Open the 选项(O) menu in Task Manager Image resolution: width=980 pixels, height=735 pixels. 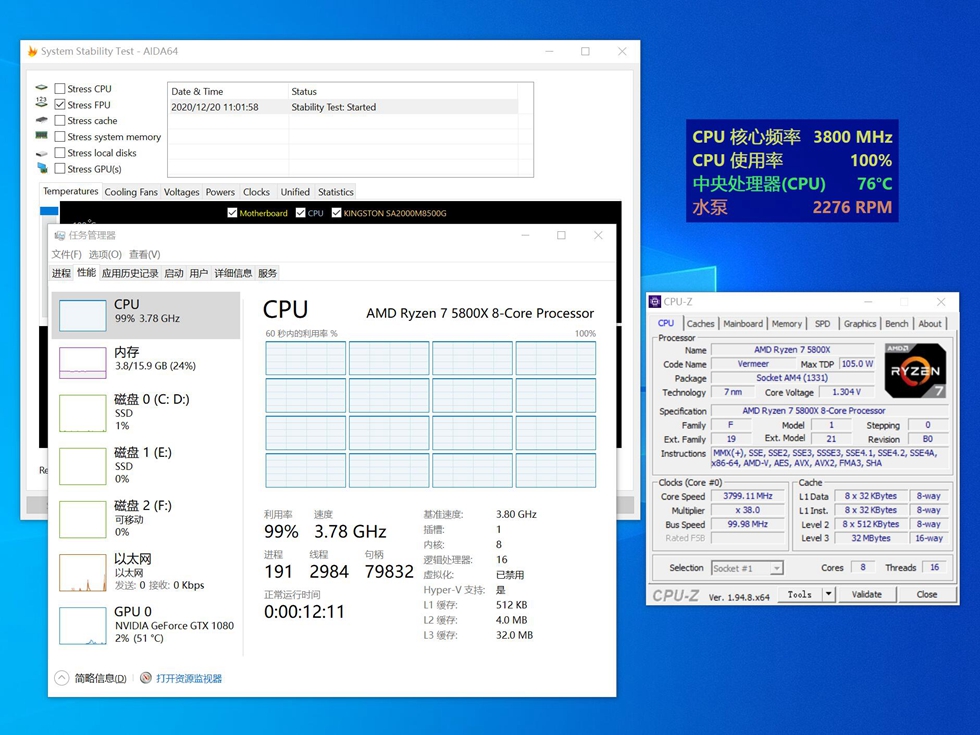pos(105,254)
